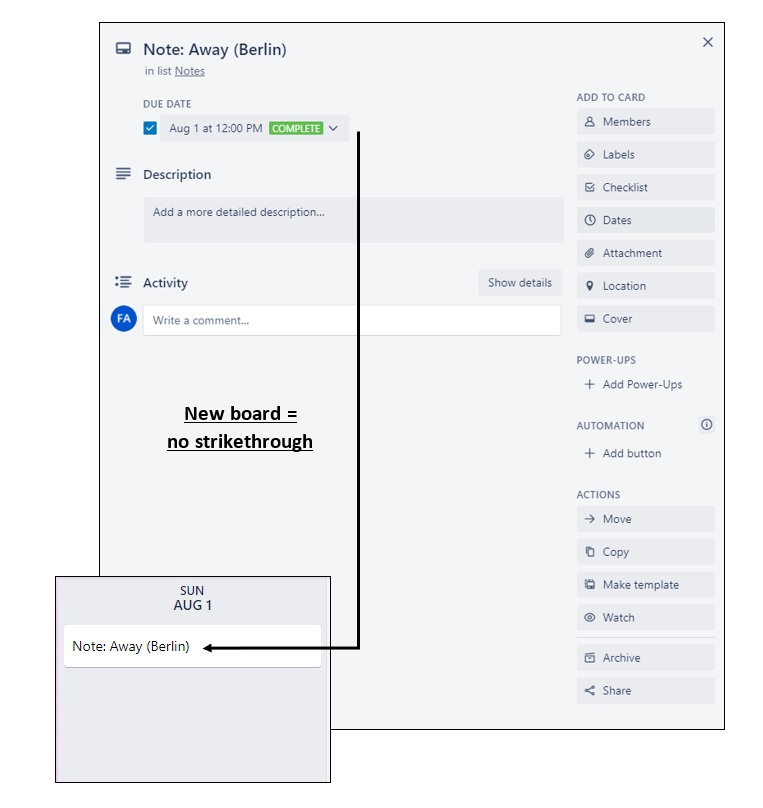
Task: Select the Copy action
Action: [x=645, y=552]
